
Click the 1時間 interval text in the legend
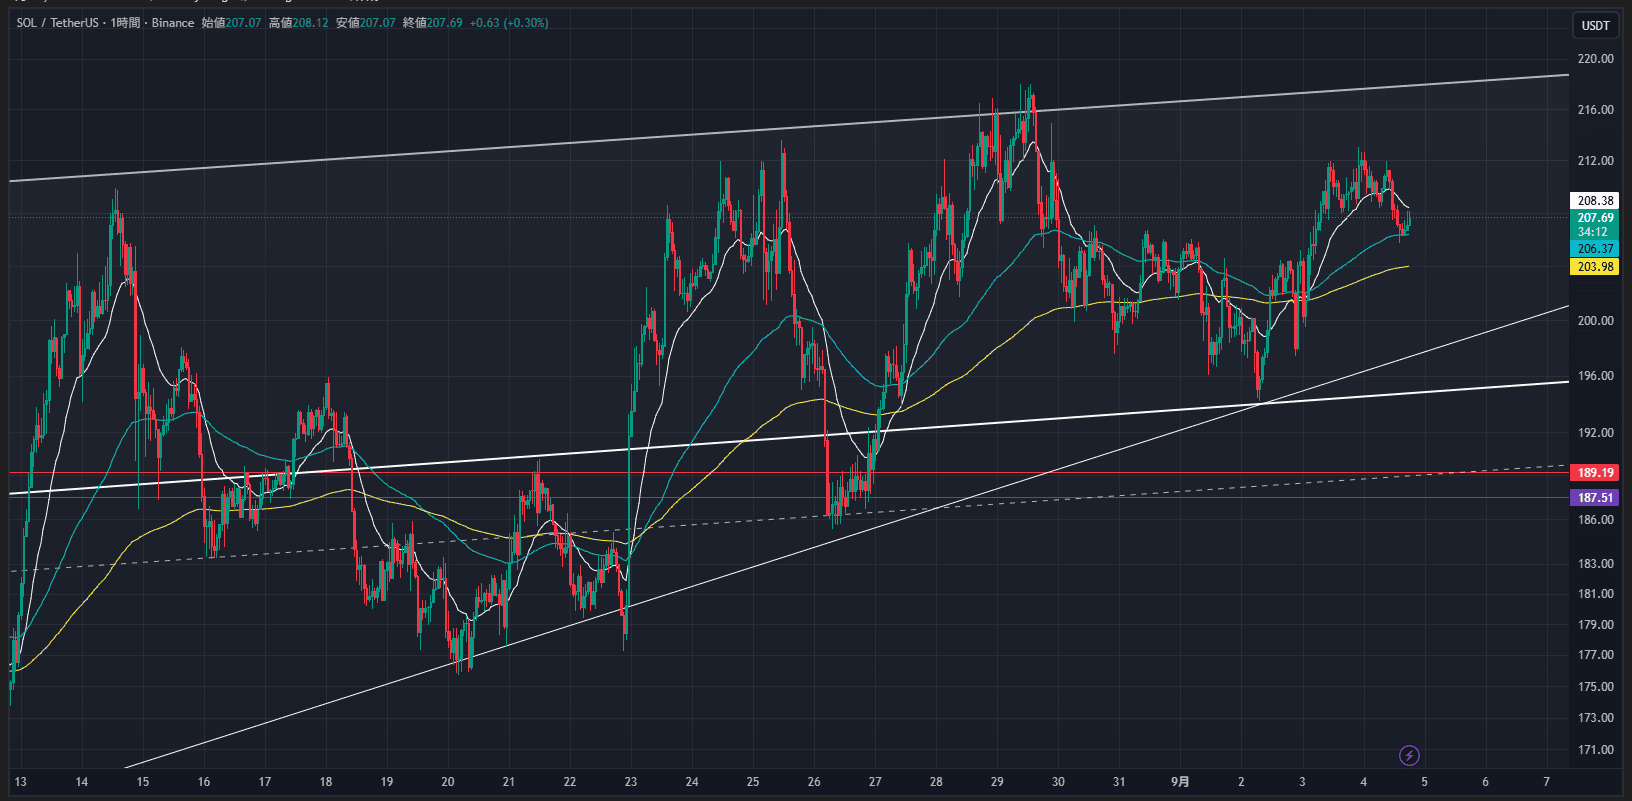coord(125,23)
